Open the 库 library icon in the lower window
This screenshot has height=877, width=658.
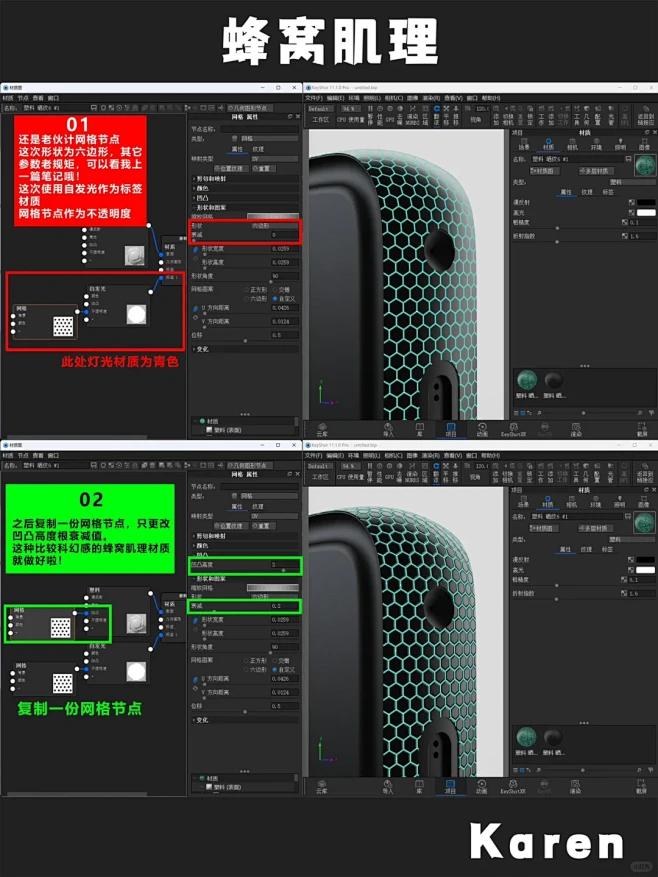(418, 786)
